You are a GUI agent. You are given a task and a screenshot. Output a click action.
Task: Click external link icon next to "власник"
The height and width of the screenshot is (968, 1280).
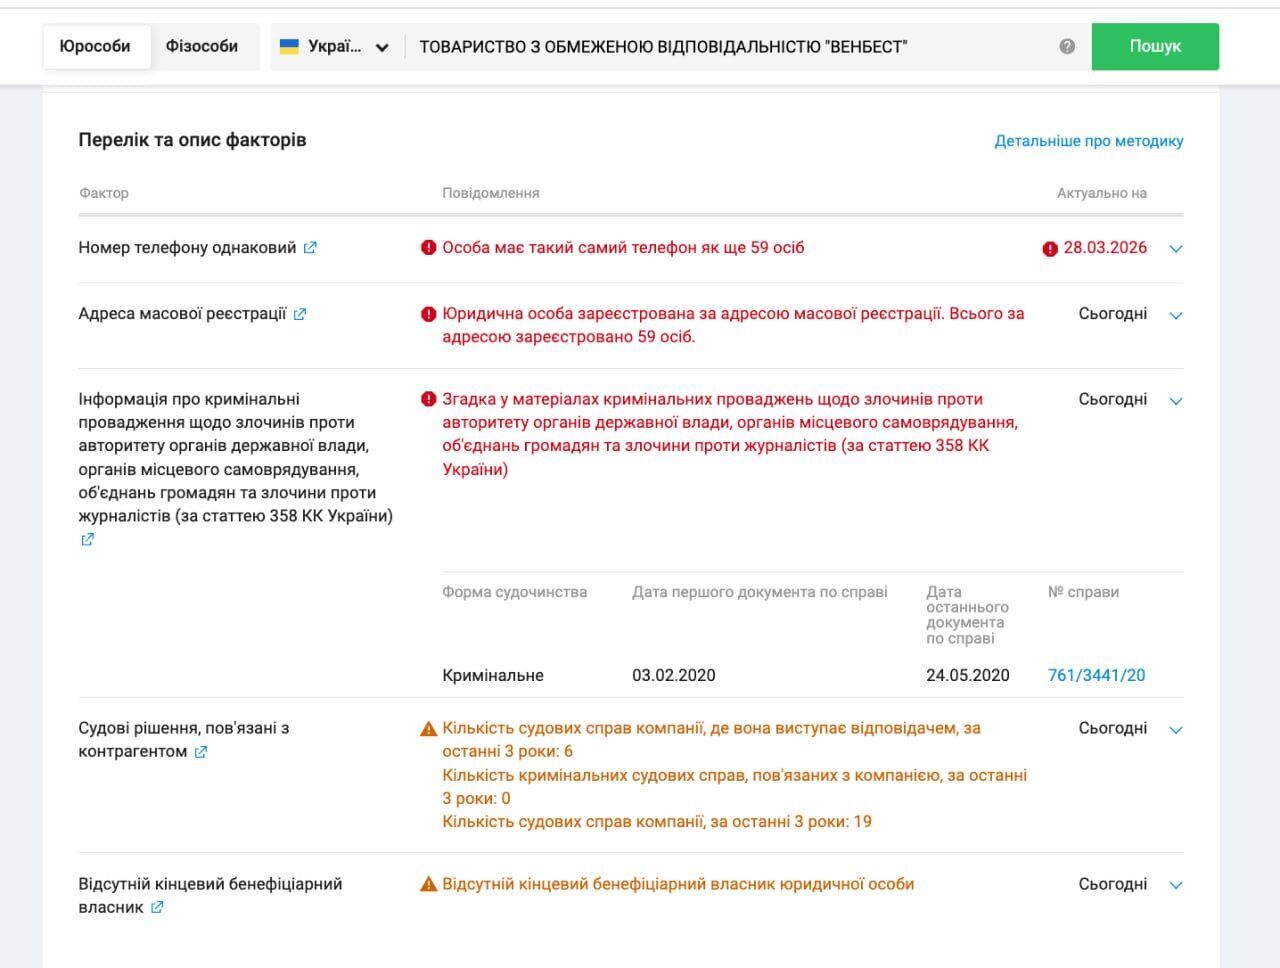tap(157, 908)
